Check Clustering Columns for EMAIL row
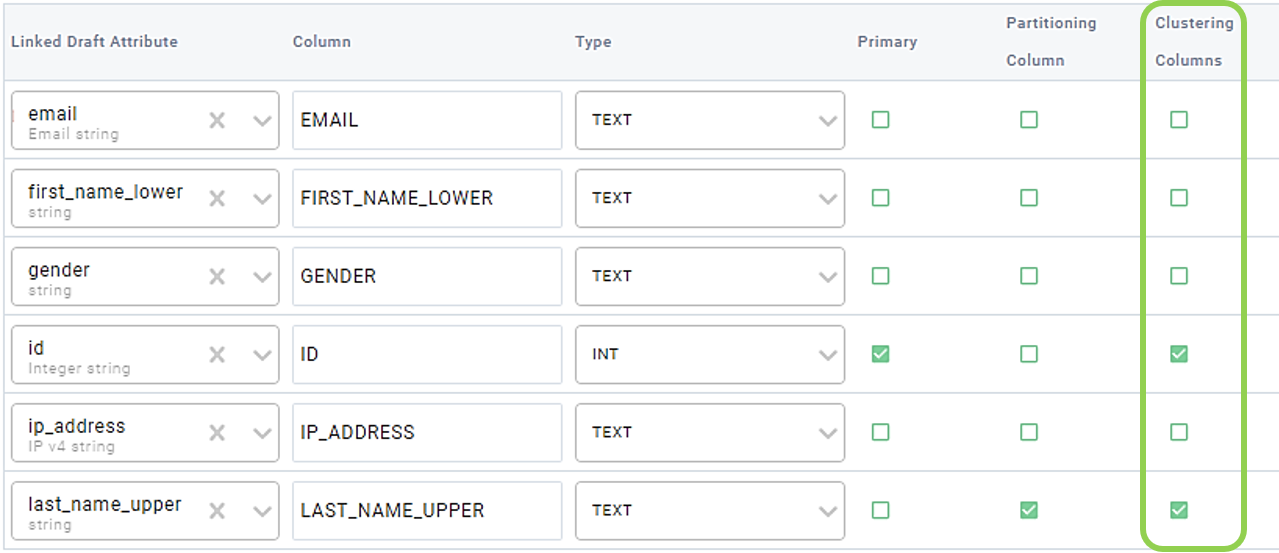 coord(1179,120)
